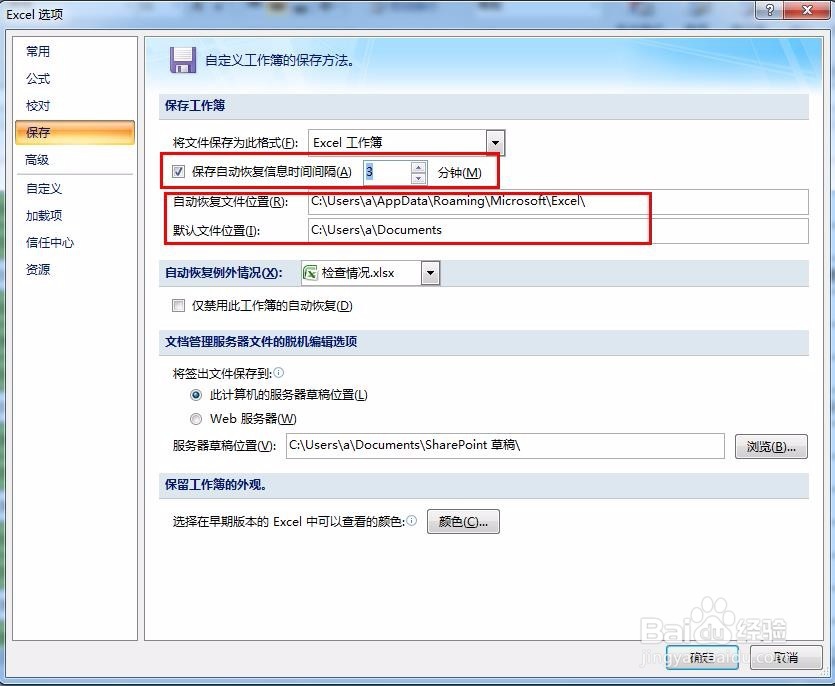This screenshot has width=835, height=686.
Task: Click the autorecover interval minutes field
Action: click(x=388, y=172)
